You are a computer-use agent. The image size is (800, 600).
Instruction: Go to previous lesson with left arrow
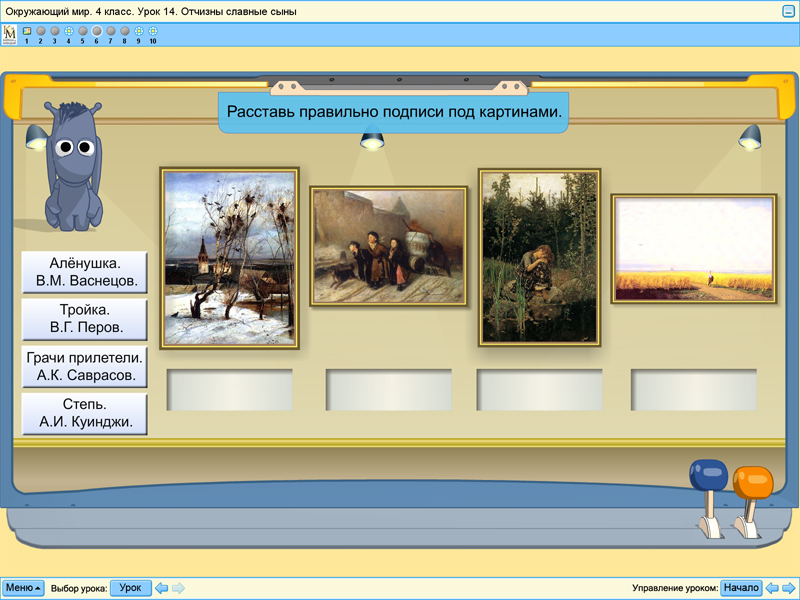(161, 588)
